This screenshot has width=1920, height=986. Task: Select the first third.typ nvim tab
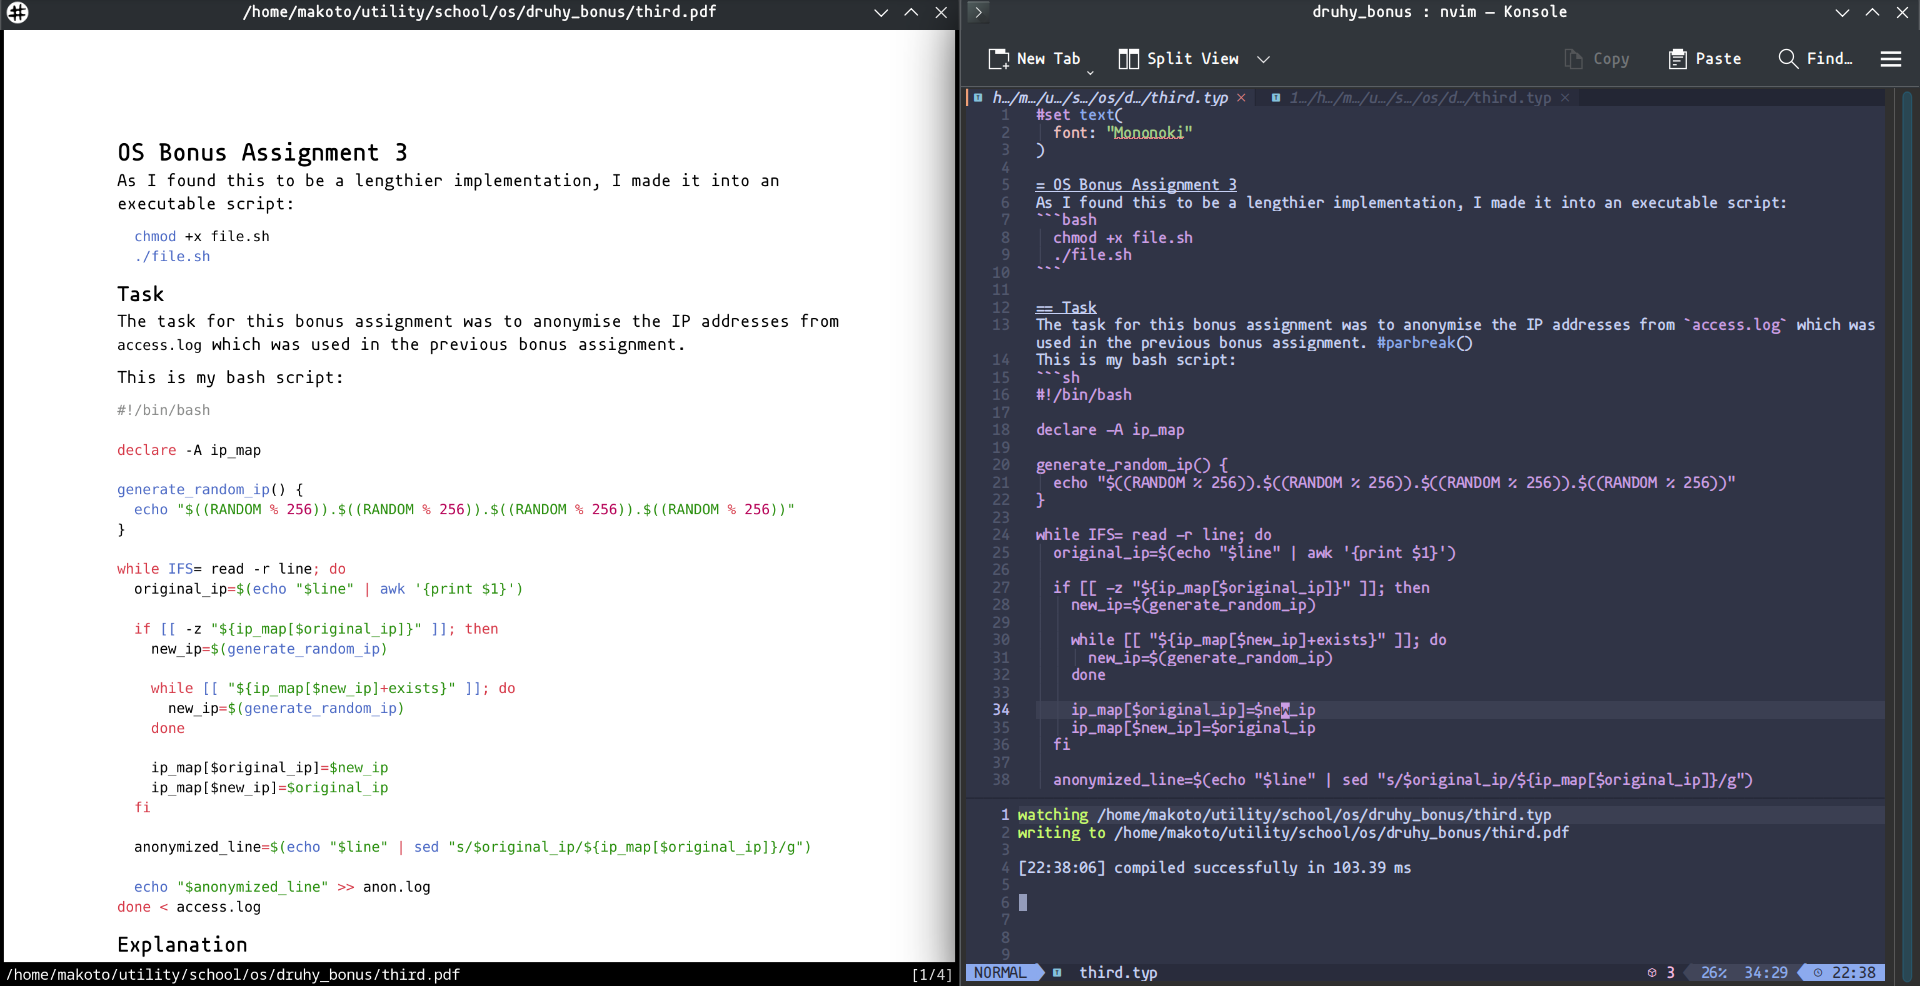click(1110, 98)
